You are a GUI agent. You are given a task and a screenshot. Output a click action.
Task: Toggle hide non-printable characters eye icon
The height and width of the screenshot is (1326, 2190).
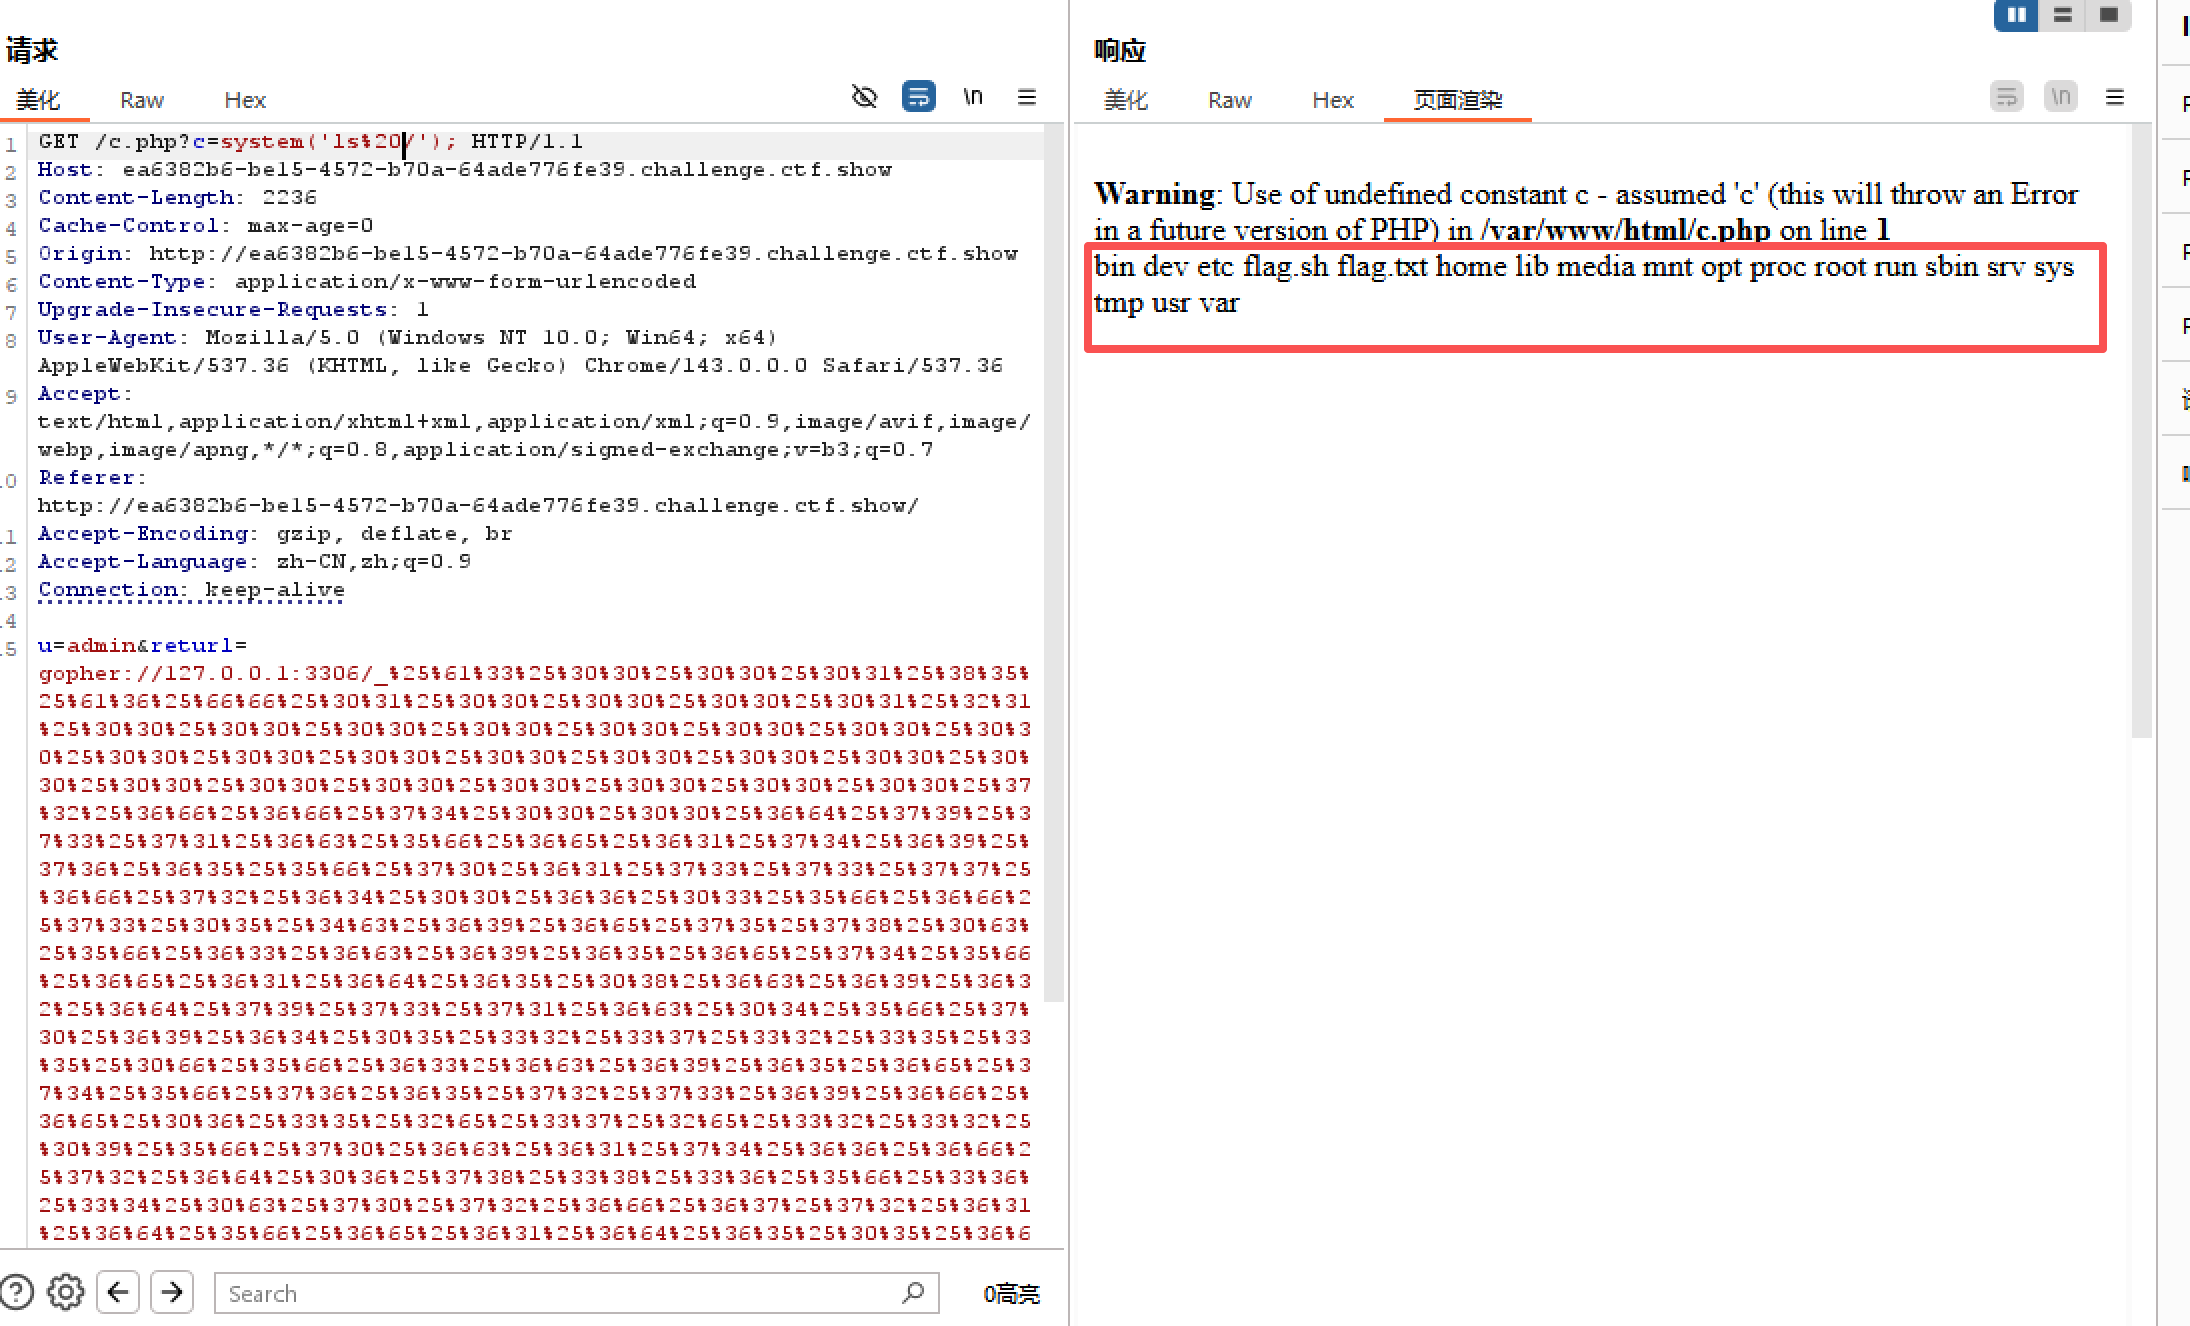[x=864, y=97]
